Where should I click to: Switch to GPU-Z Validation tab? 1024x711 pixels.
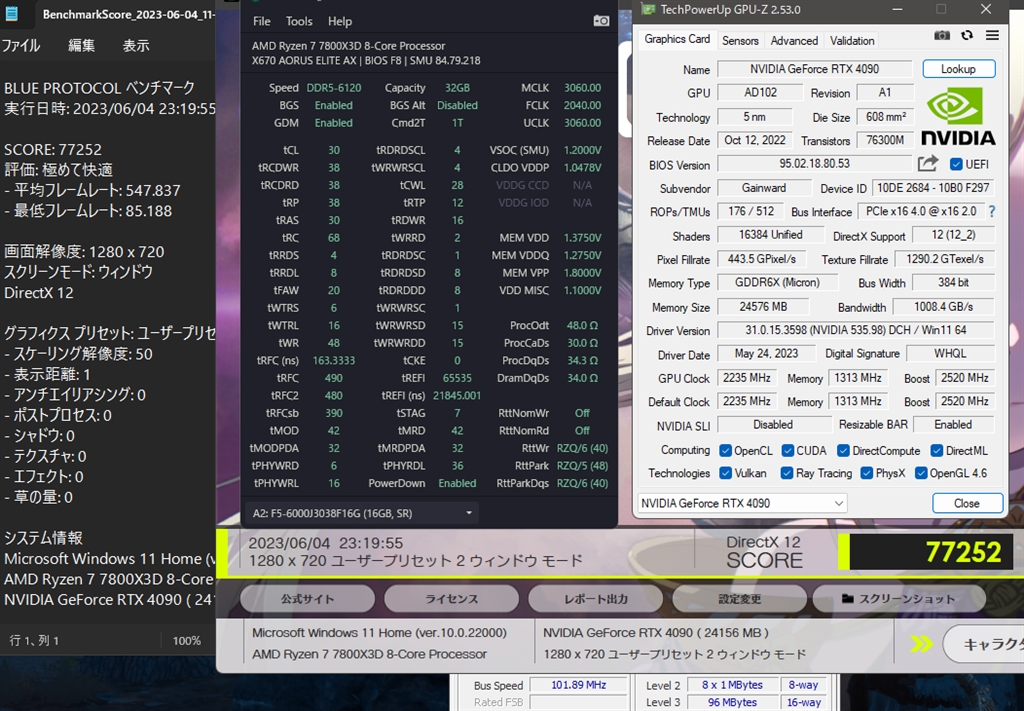pyautogui.click(x=852, y=40)
